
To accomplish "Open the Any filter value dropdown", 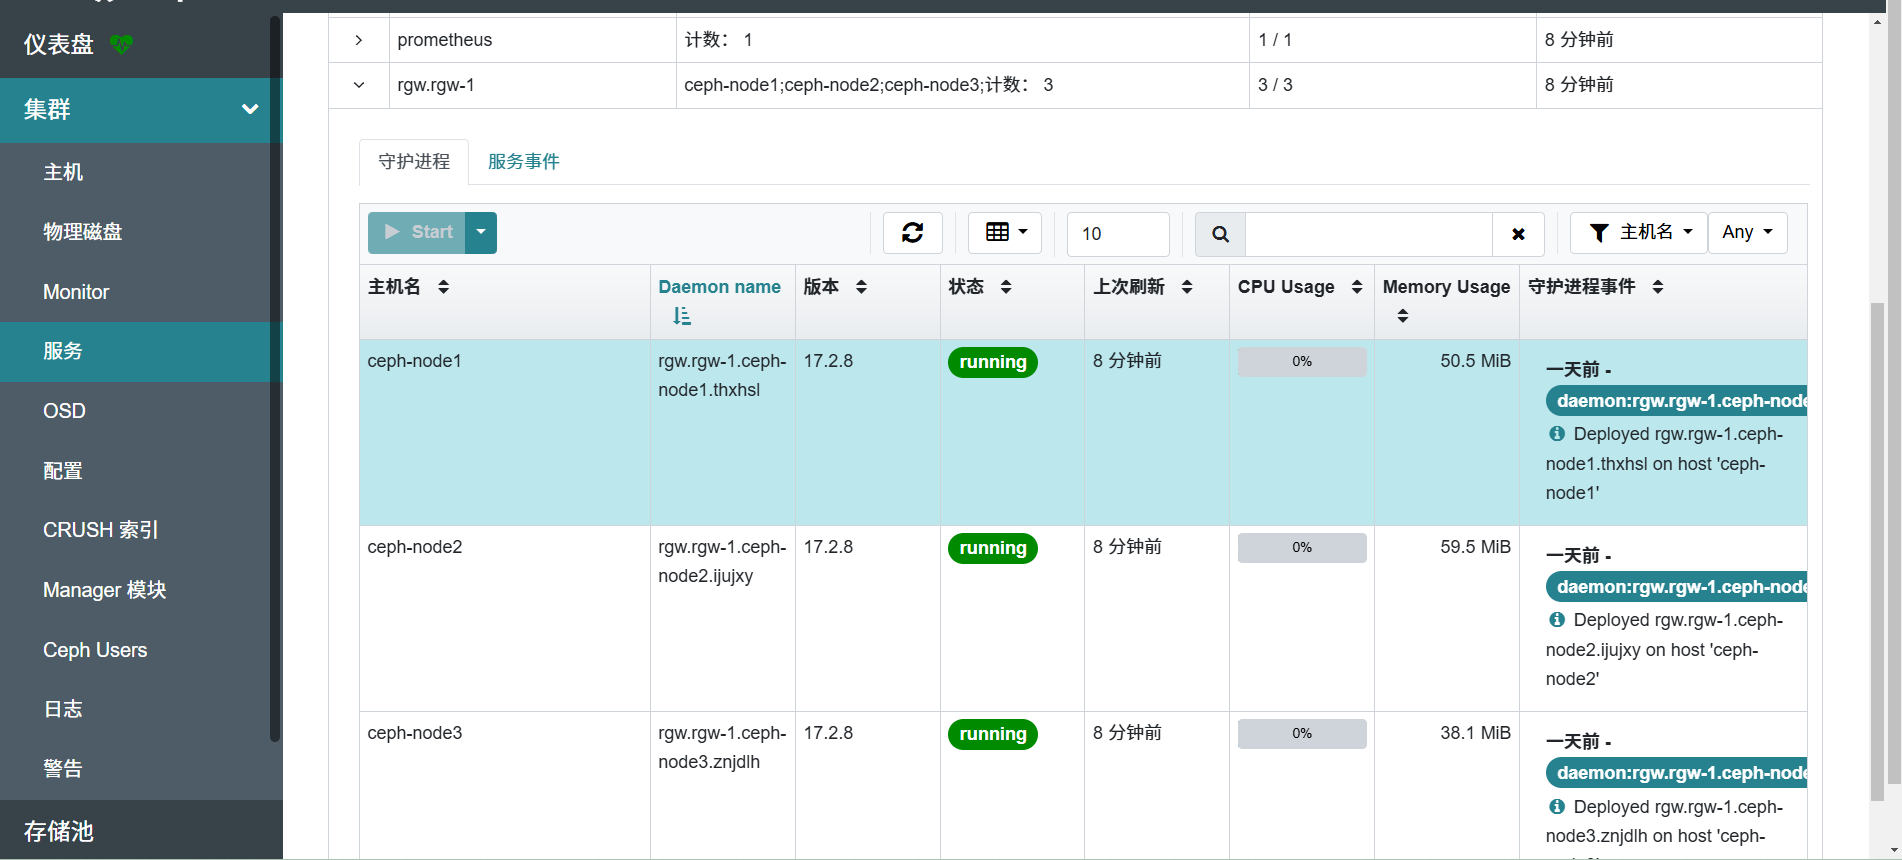I will 1747,233.
